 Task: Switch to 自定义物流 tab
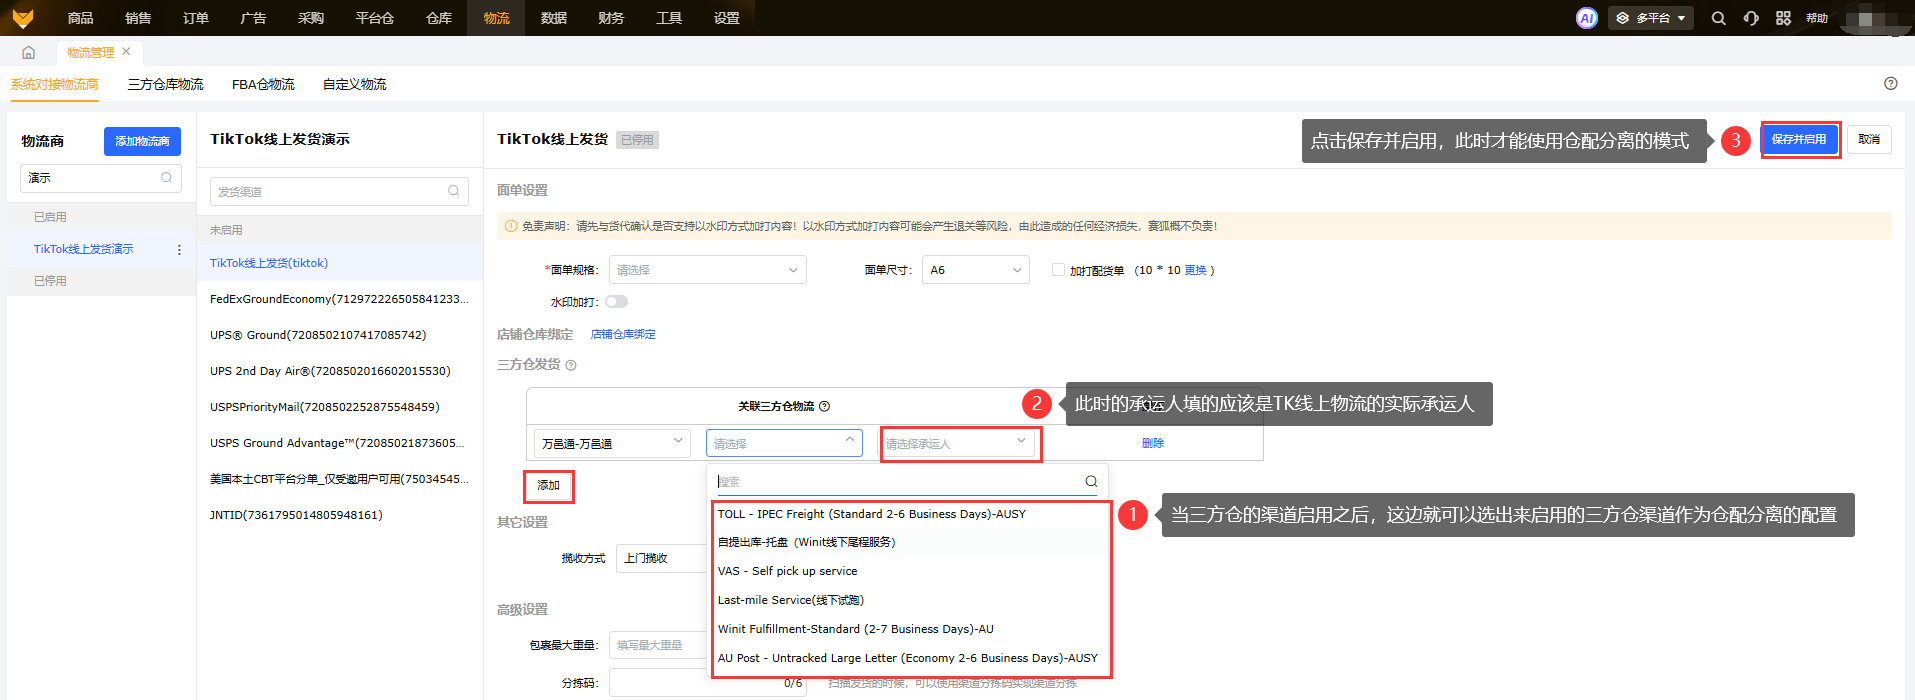pyautogui.click(x=355, y=84)
